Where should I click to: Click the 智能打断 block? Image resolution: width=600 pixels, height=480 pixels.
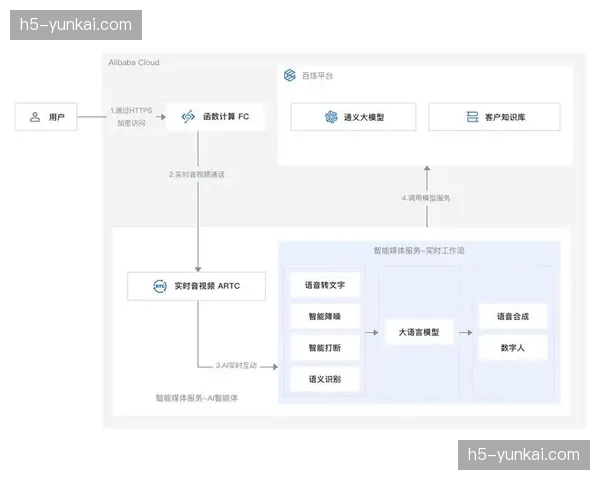coord(325,348)
